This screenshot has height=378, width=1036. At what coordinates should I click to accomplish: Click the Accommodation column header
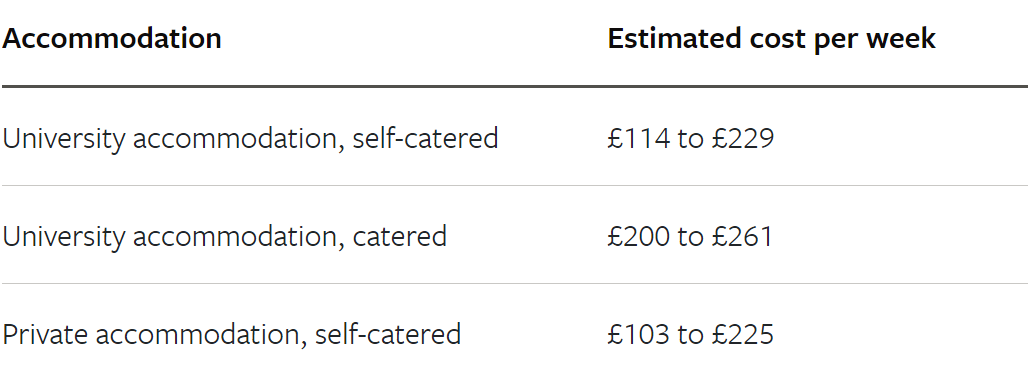point(112,39)
